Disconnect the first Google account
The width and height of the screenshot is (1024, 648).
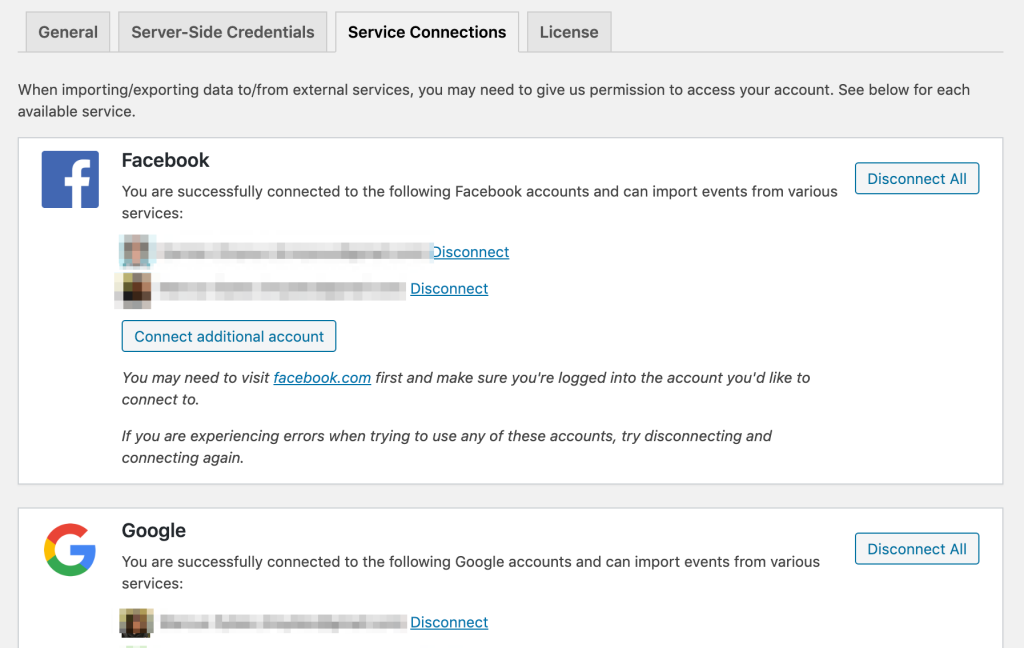(449, 623)
